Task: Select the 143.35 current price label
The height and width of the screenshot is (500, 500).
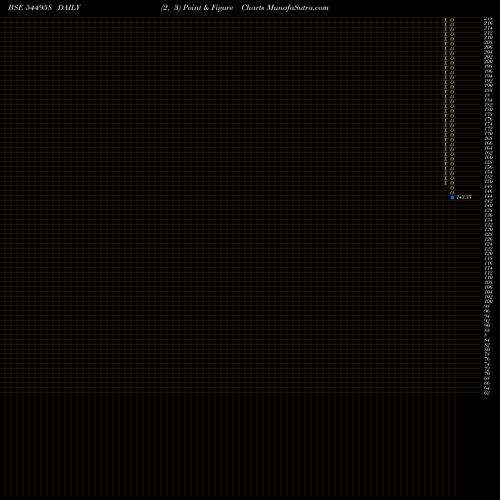Action: click(x=464, y=197)
